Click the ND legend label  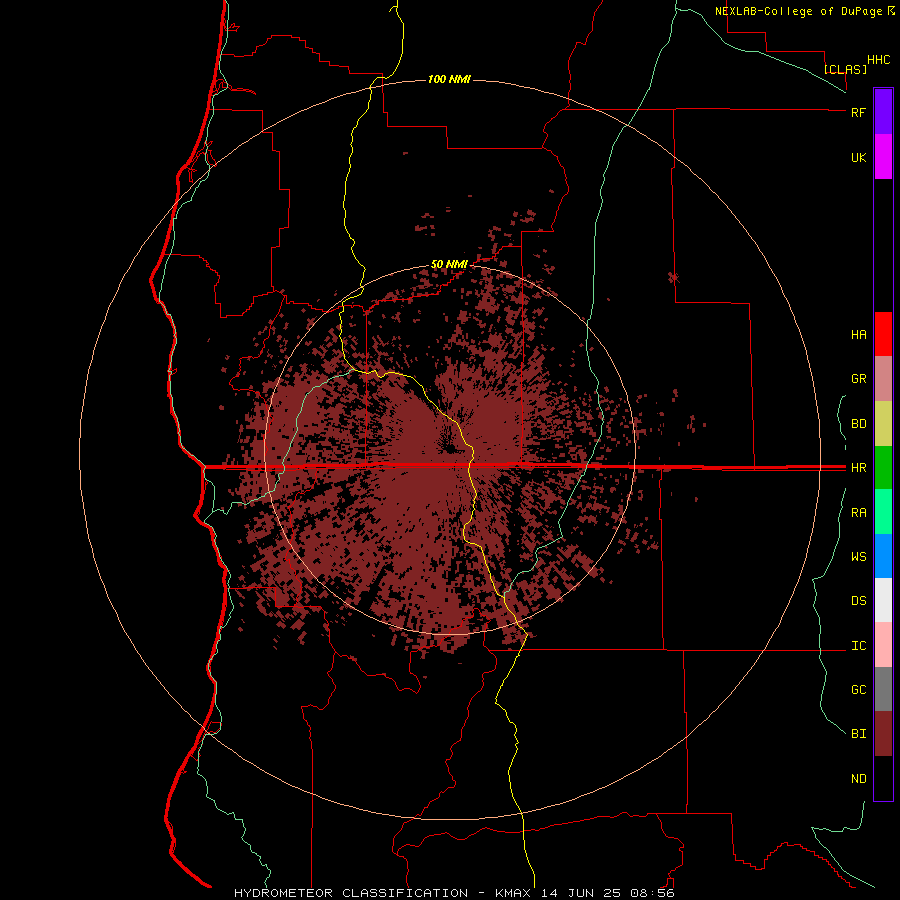click(x=858, y=779)
